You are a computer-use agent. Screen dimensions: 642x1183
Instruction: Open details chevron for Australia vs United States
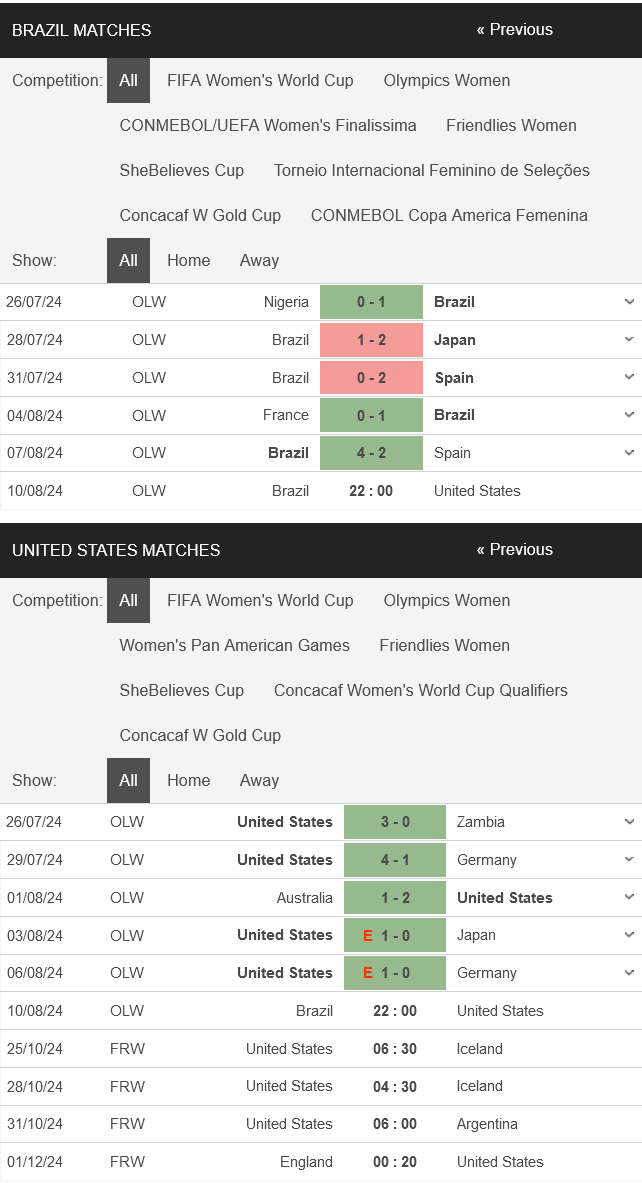pos(629,898)
